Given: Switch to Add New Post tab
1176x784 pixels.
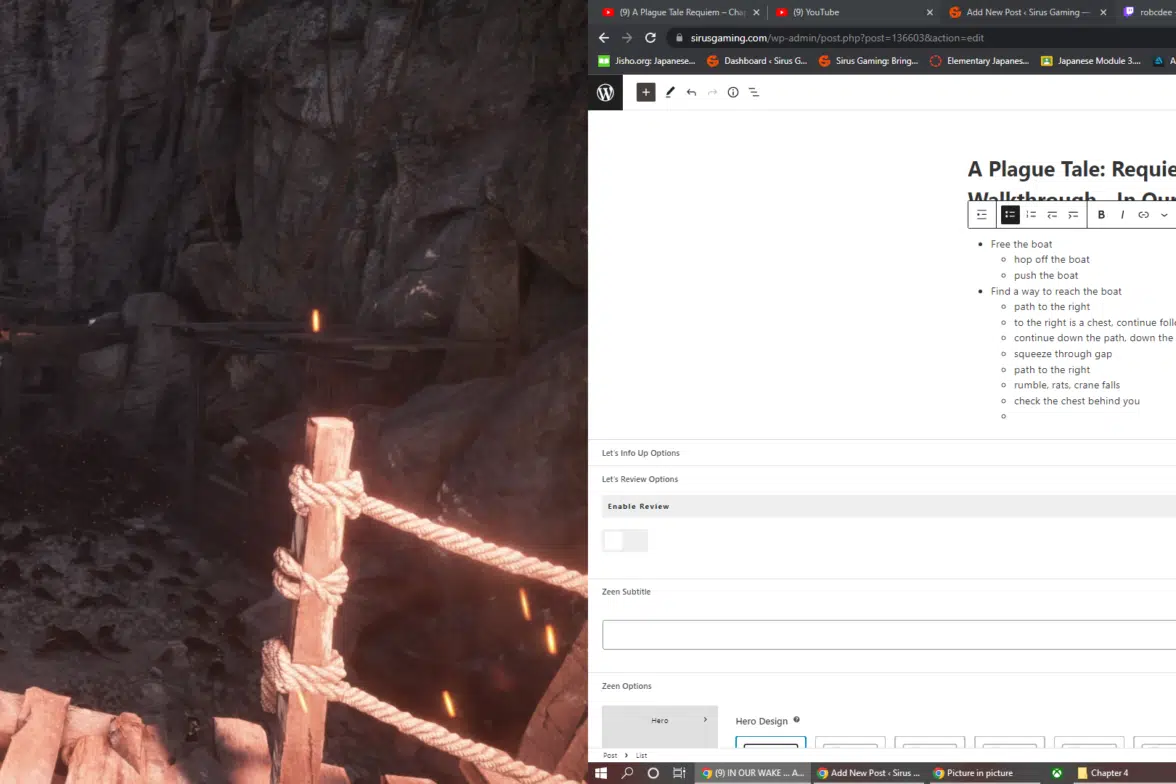Looking at the screenshot, I should [x=1027, y=12].
